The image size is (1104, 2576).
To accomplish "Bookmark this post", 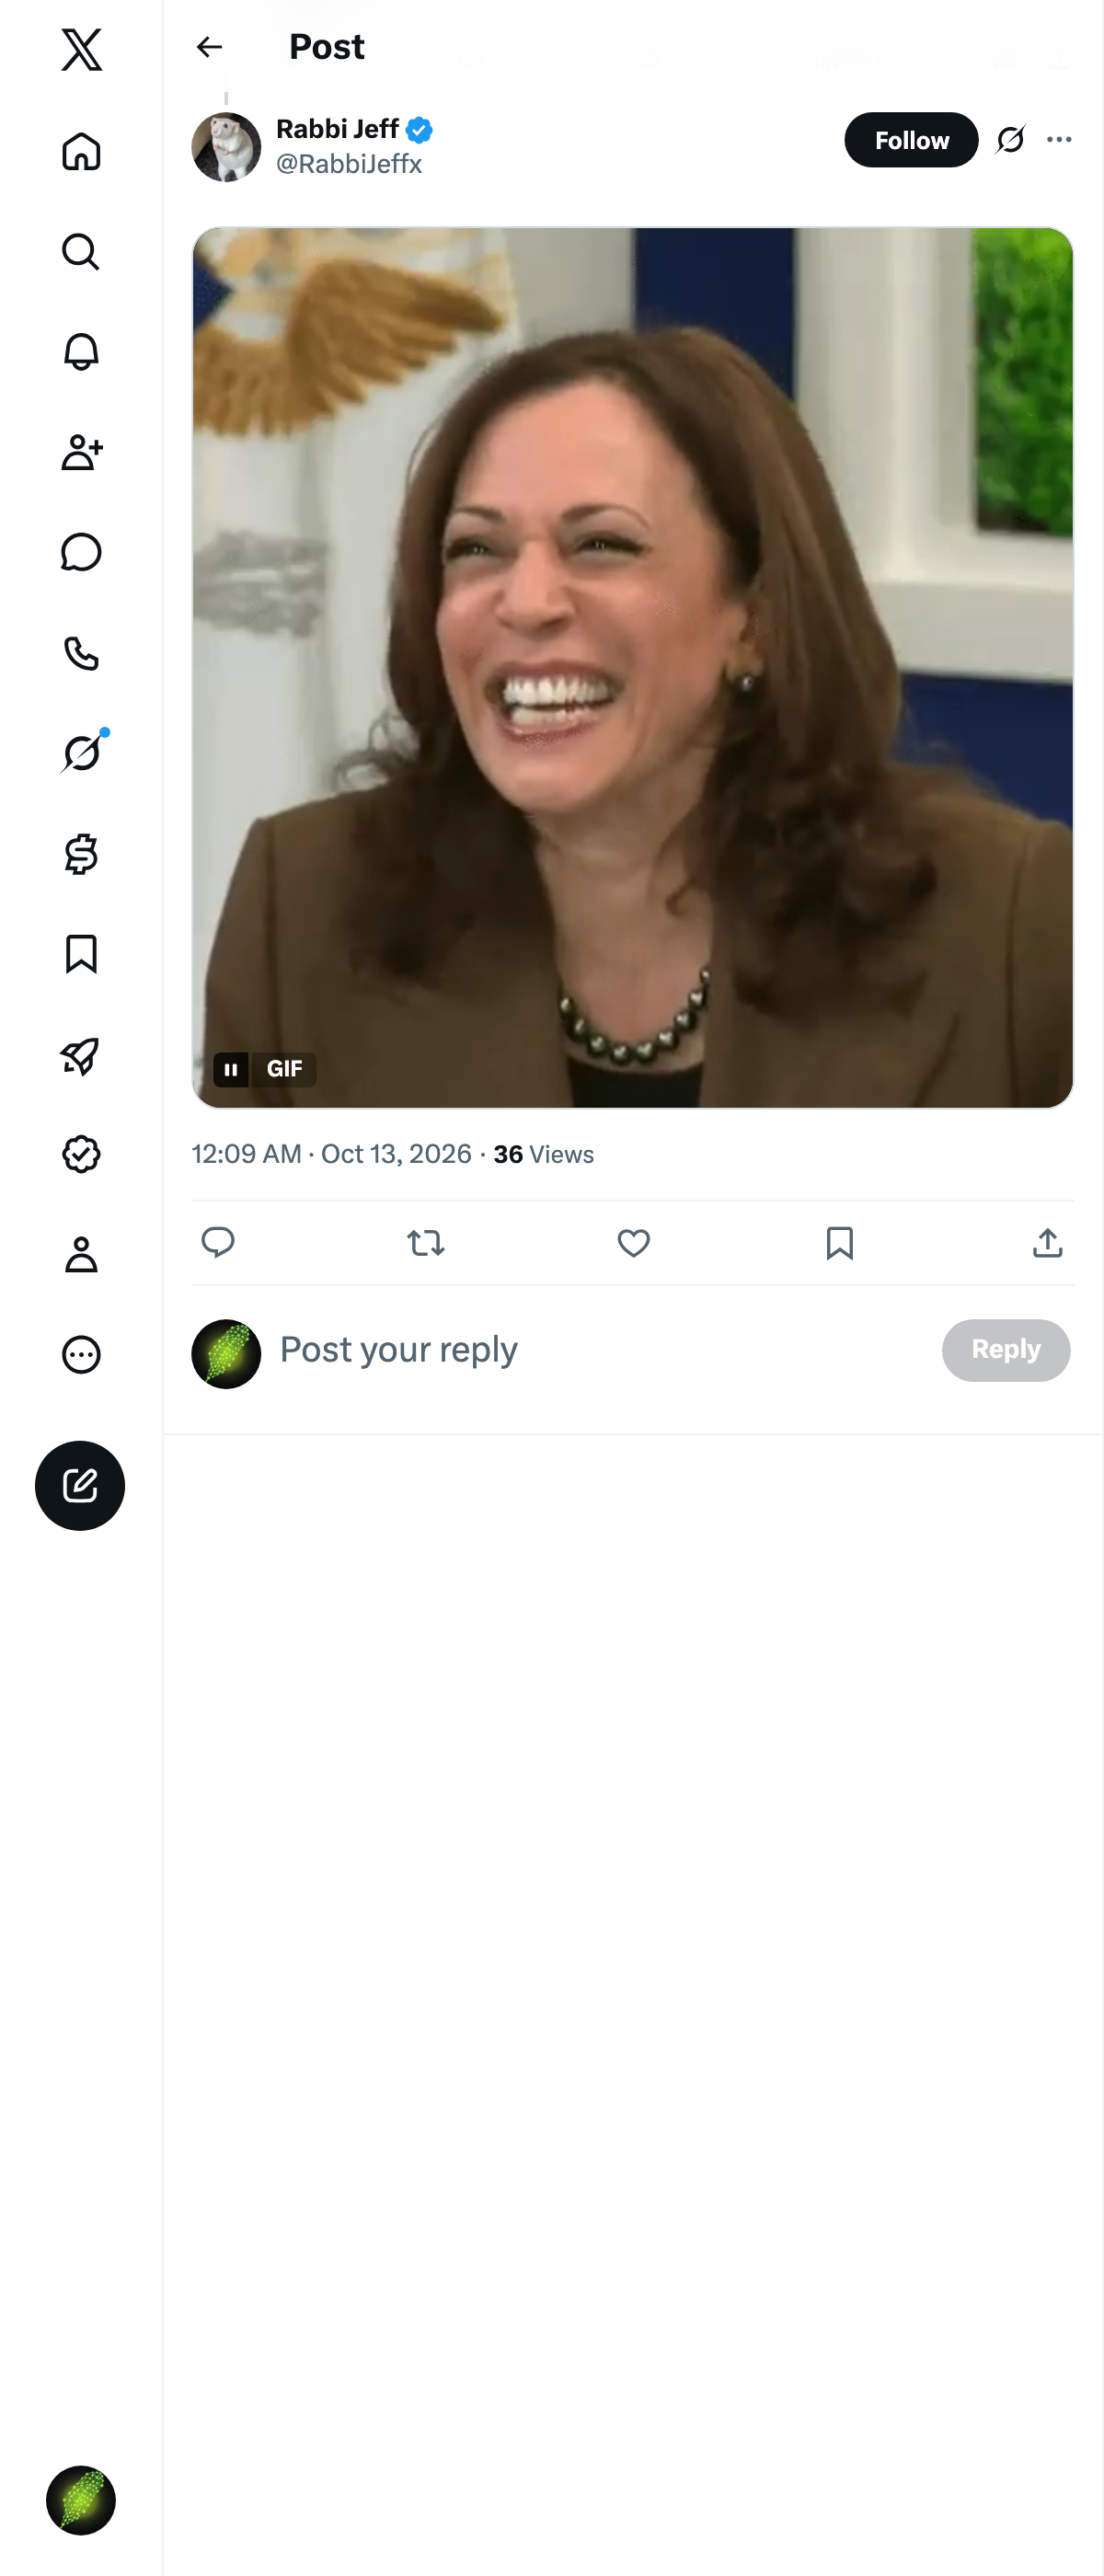I will click(x=840, y=1243).
